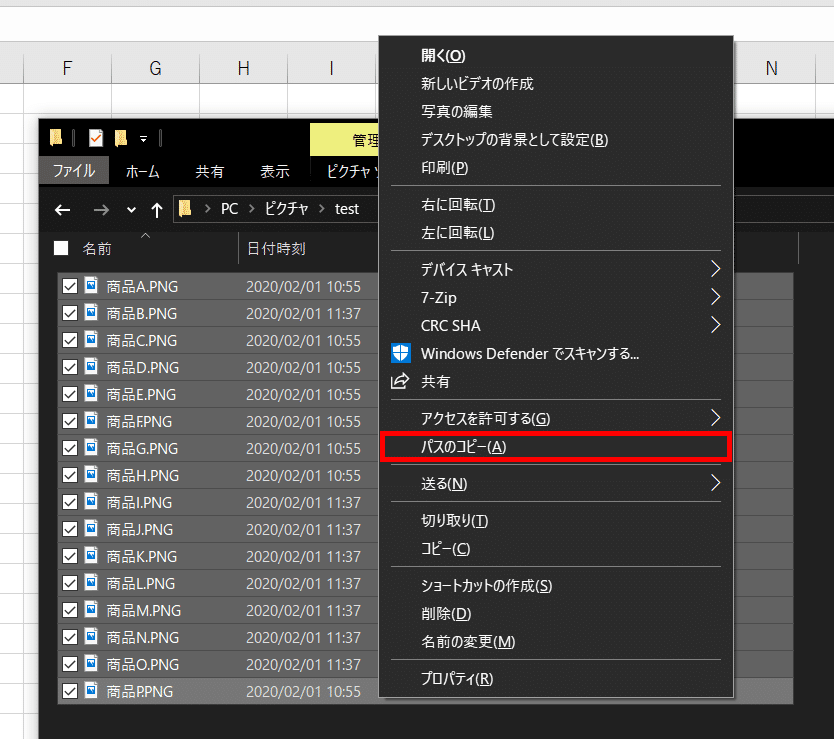Select Windows Defender でスキャンする...
The width and height of the screenshot is (834, 739).
point(556,353)
